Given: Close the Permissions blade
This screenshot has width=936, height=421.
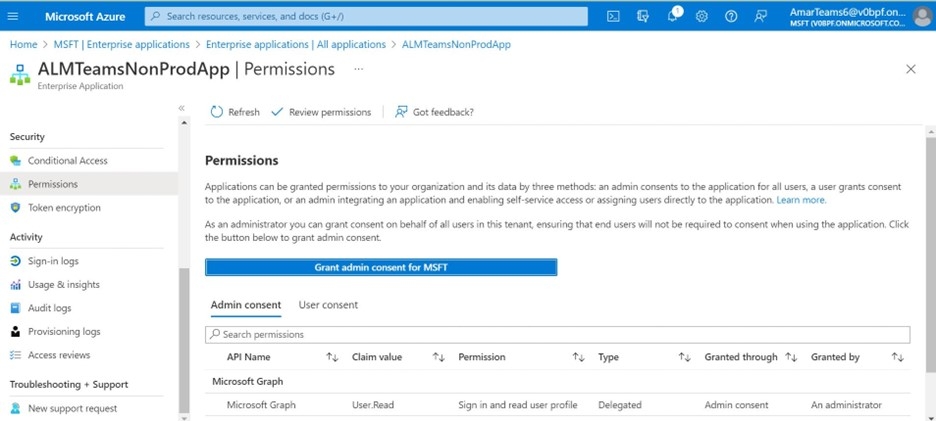Looking at the screenshot, I should 910,69.
